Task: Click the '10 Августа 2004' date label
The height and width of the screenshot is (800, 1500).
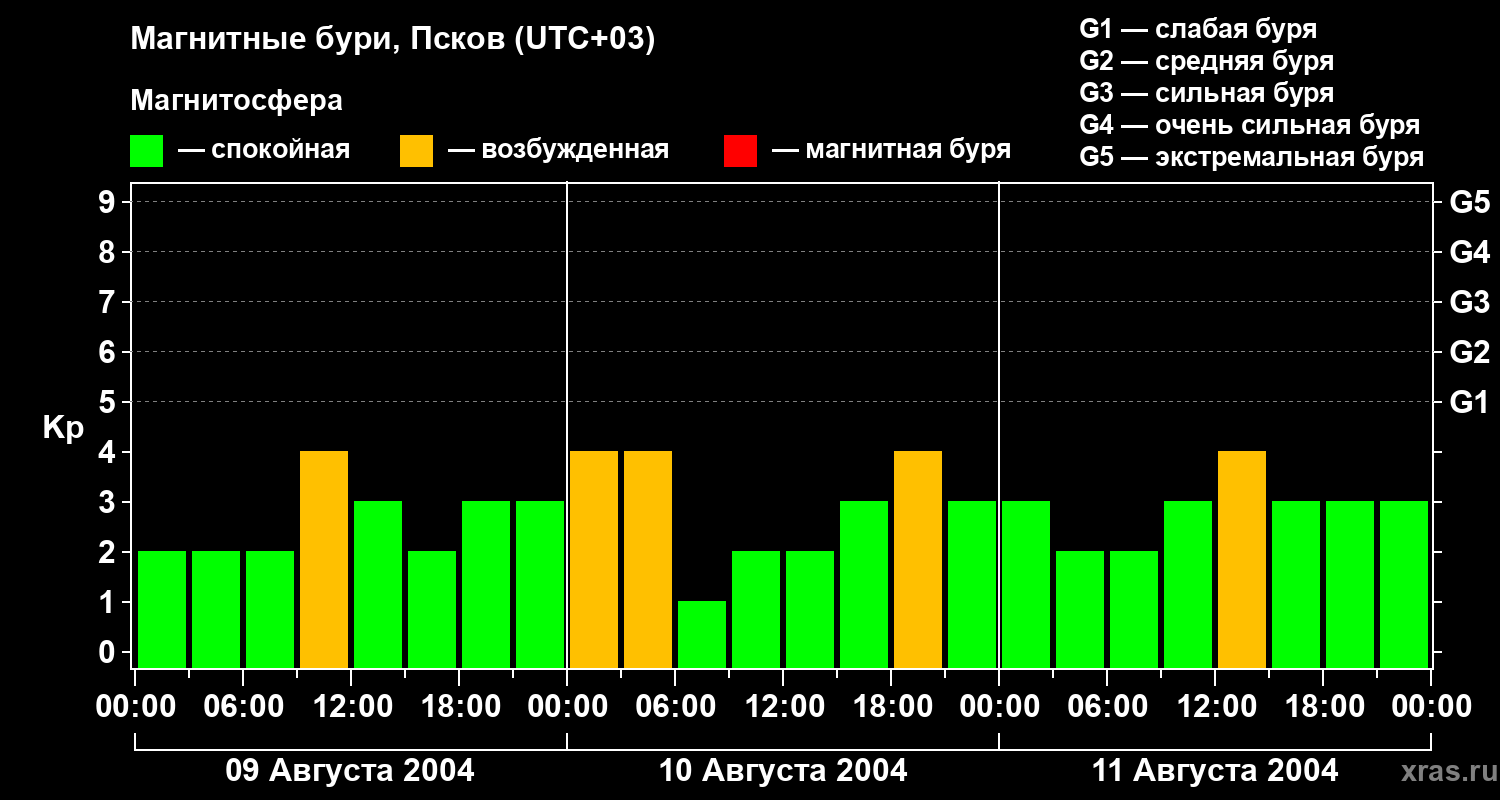Action: coord(783,771)
